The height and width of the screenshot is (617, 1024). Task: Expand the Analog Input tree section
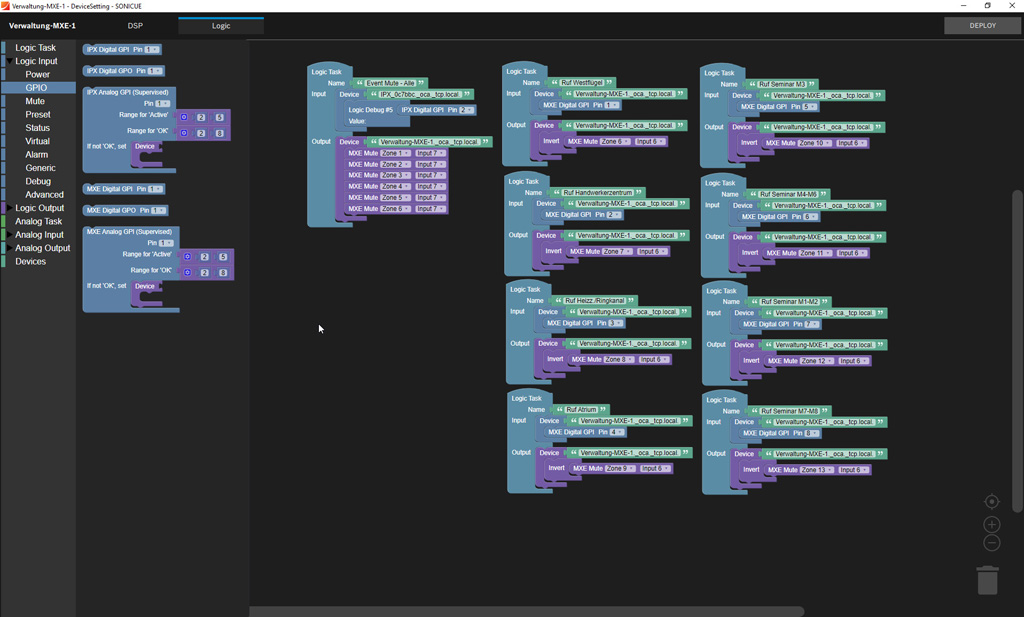pos(10,235)
